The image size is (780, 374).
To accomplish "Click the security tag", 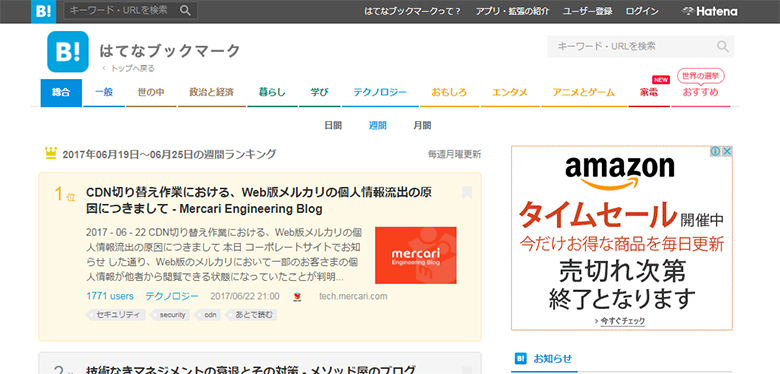I will pyautogui.click(x=171, y=315).
